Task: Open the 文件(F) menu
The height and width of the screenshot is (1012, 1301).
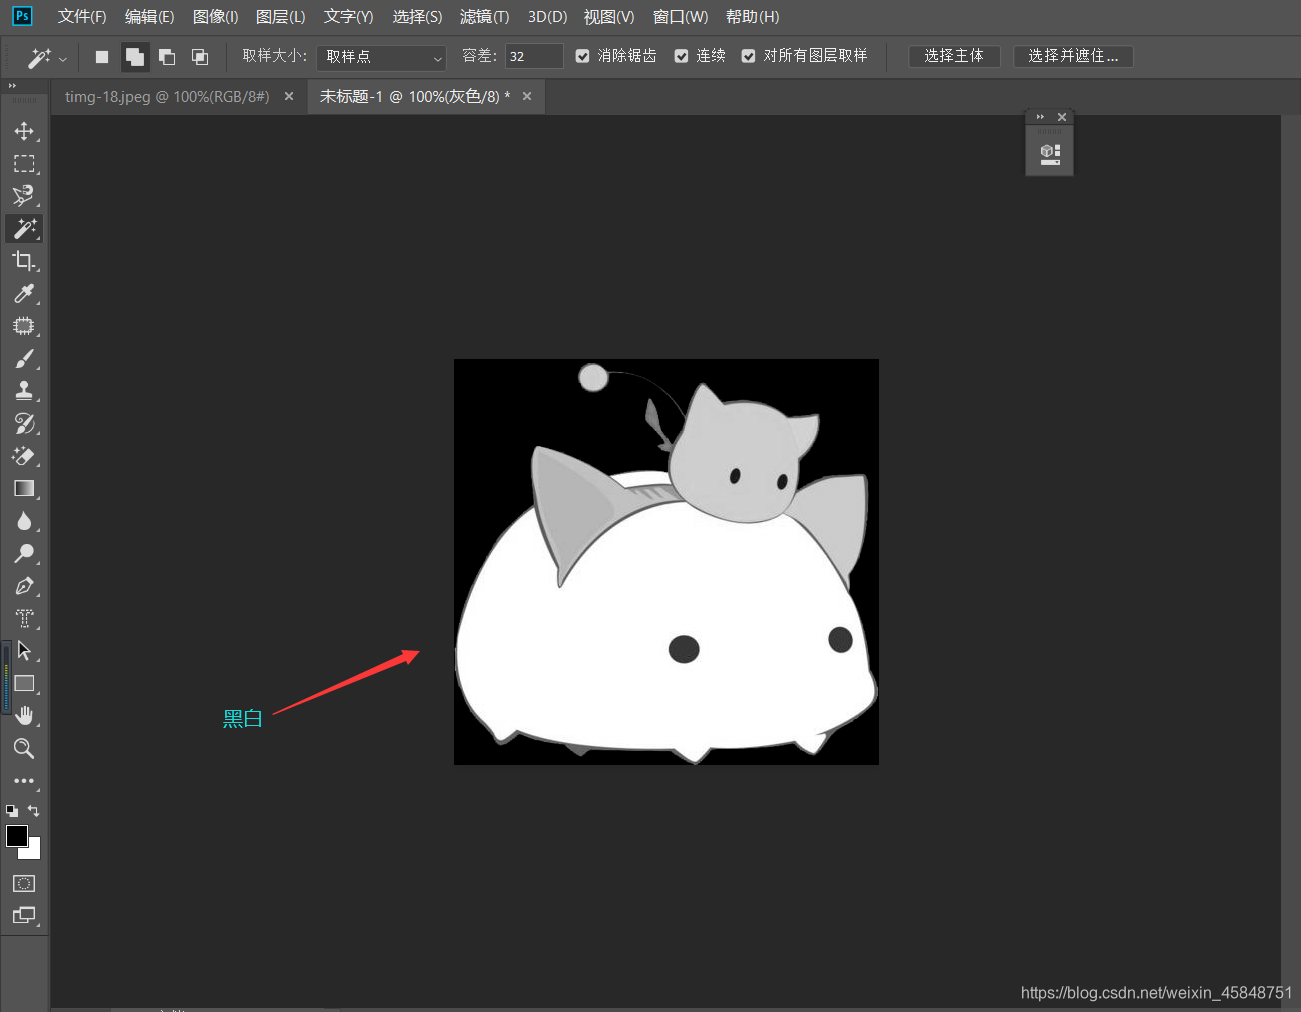Action: (82, 17)
